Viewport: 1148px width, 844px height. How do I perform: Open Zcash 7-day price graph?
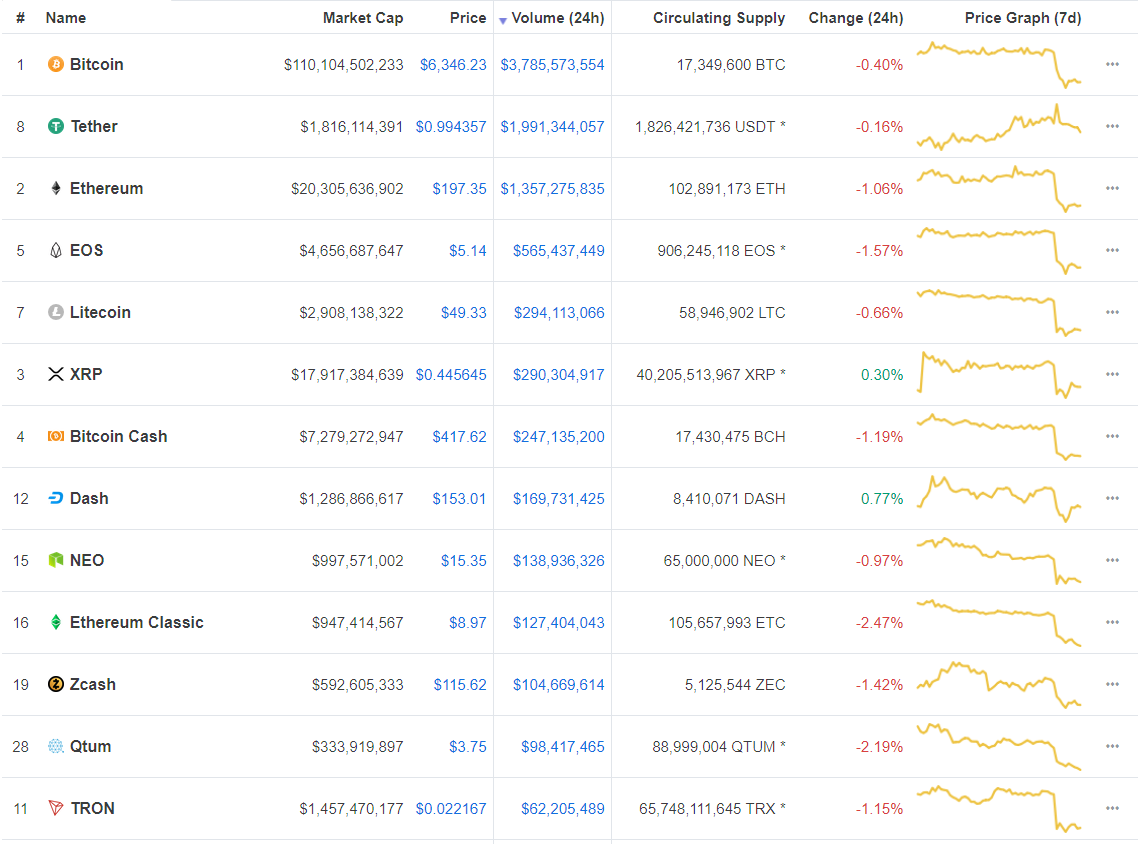[999, 684]
